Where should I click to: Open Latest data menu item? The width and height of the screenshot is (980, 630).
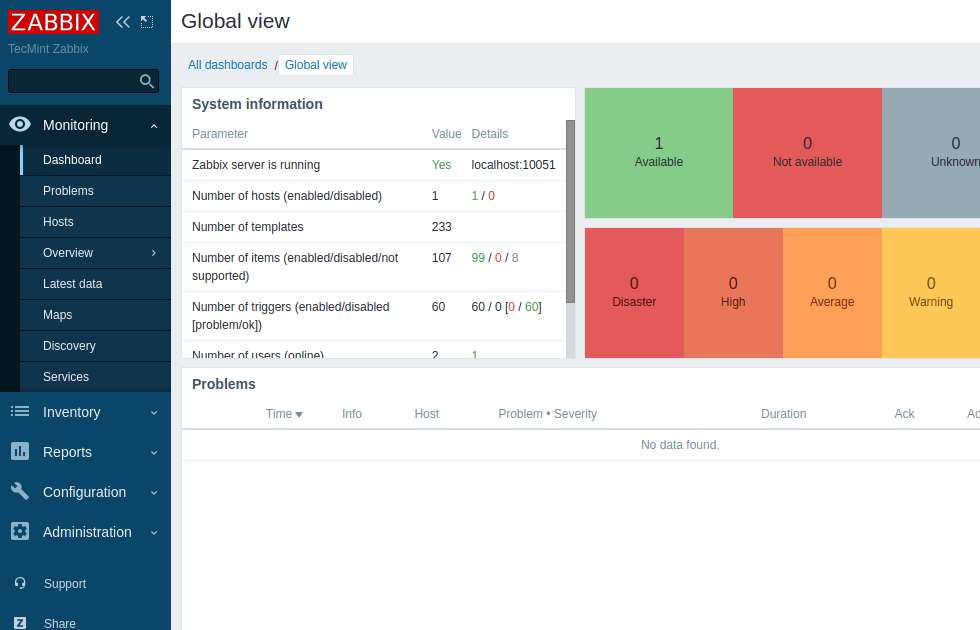tap(72, 284)
